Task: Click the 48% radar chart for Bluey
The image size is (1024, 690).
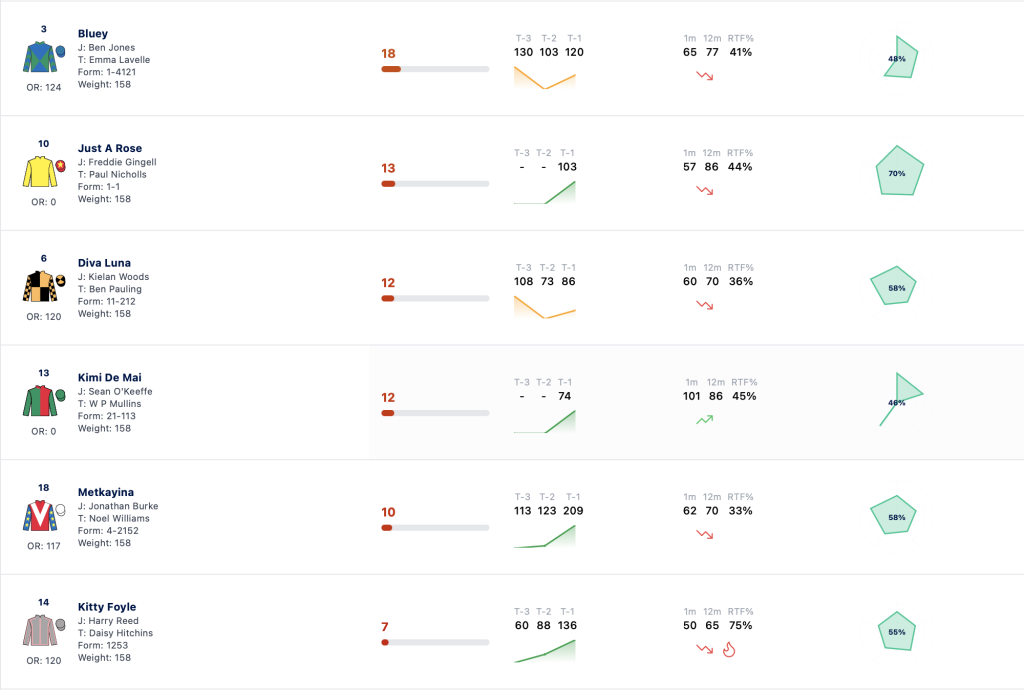Action: (901, 57)
